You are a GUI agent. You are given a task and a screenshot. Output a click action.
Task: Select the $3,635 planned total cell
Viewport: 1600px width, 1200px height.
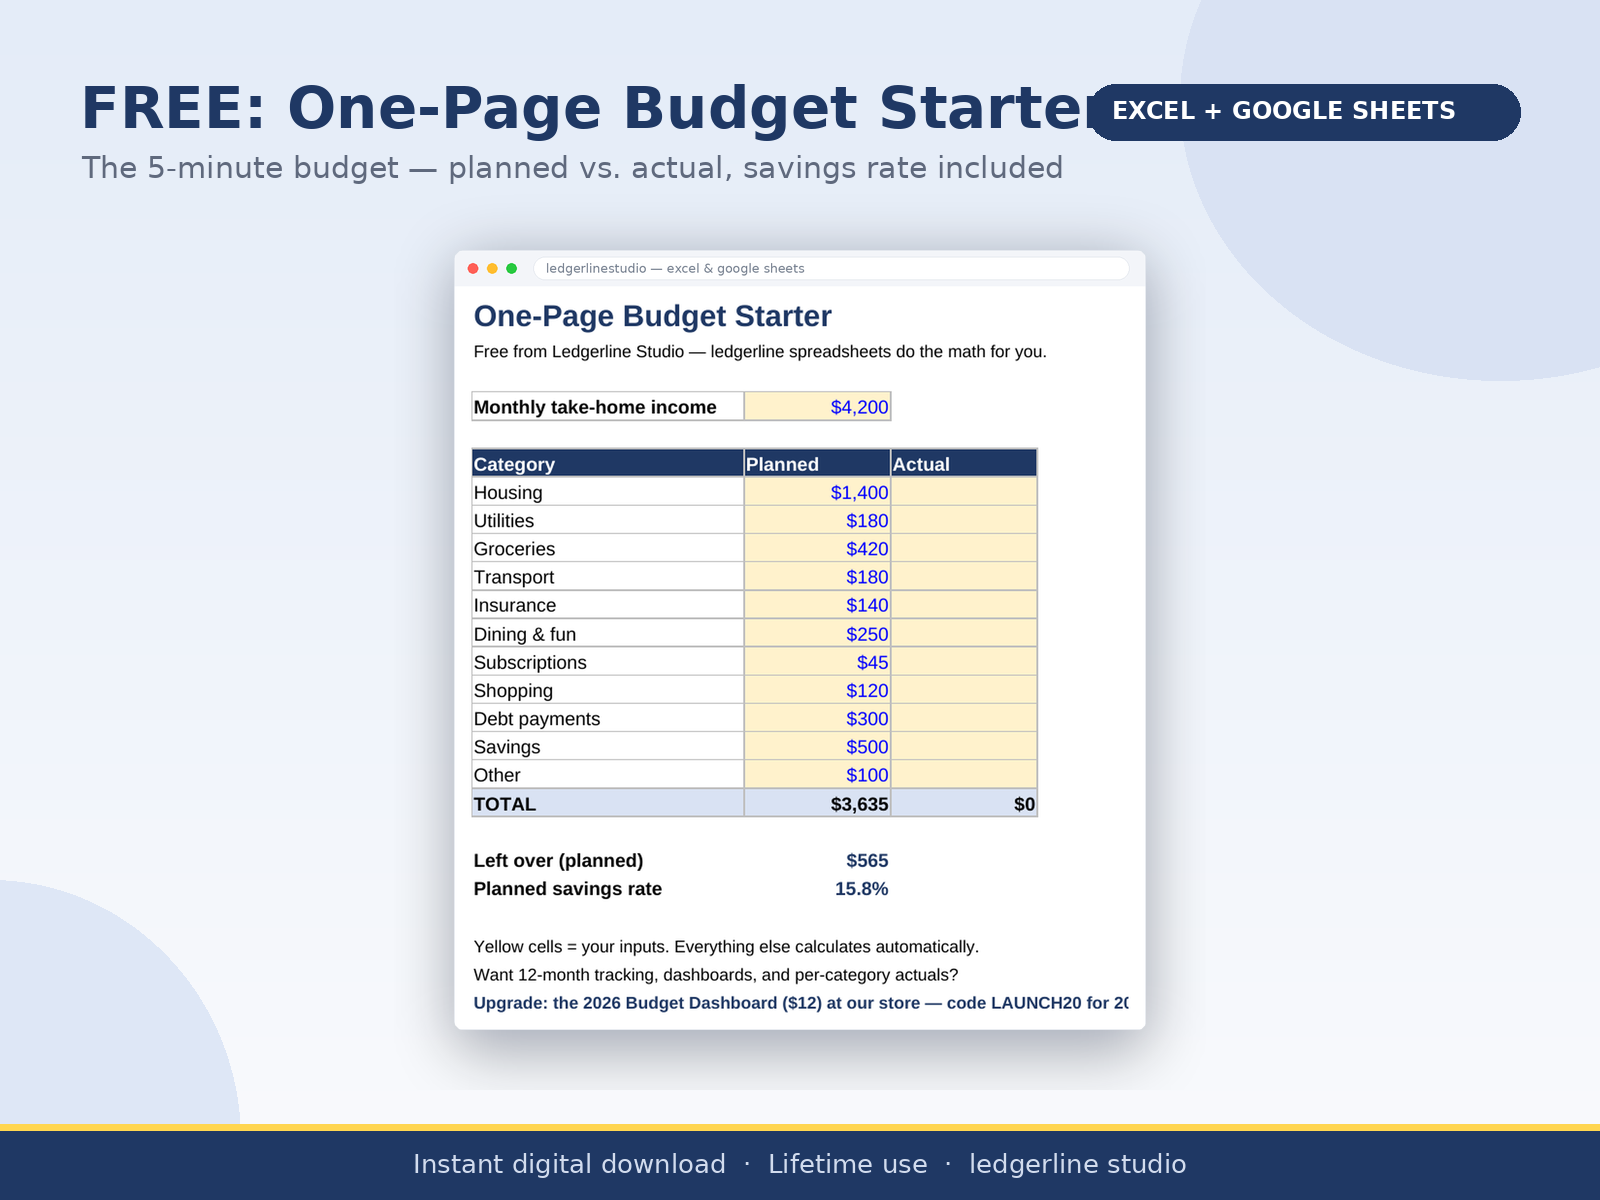(817, 803)
